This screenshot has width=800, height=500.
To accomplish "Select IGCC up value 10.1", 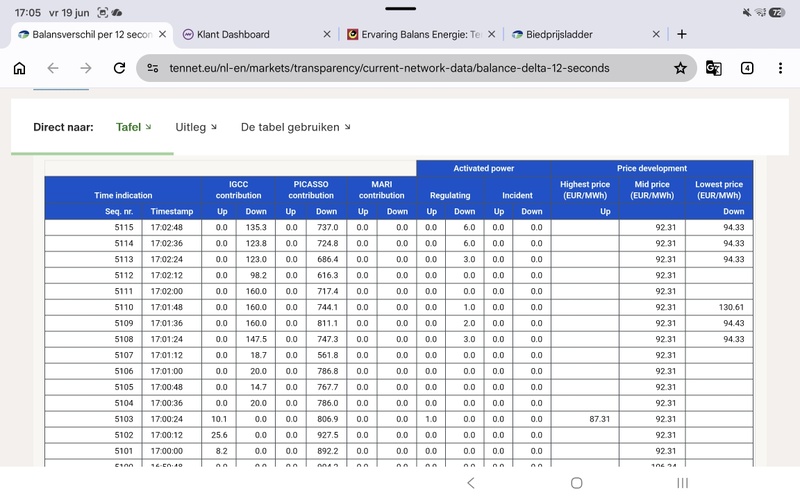I will pos(219,419).
